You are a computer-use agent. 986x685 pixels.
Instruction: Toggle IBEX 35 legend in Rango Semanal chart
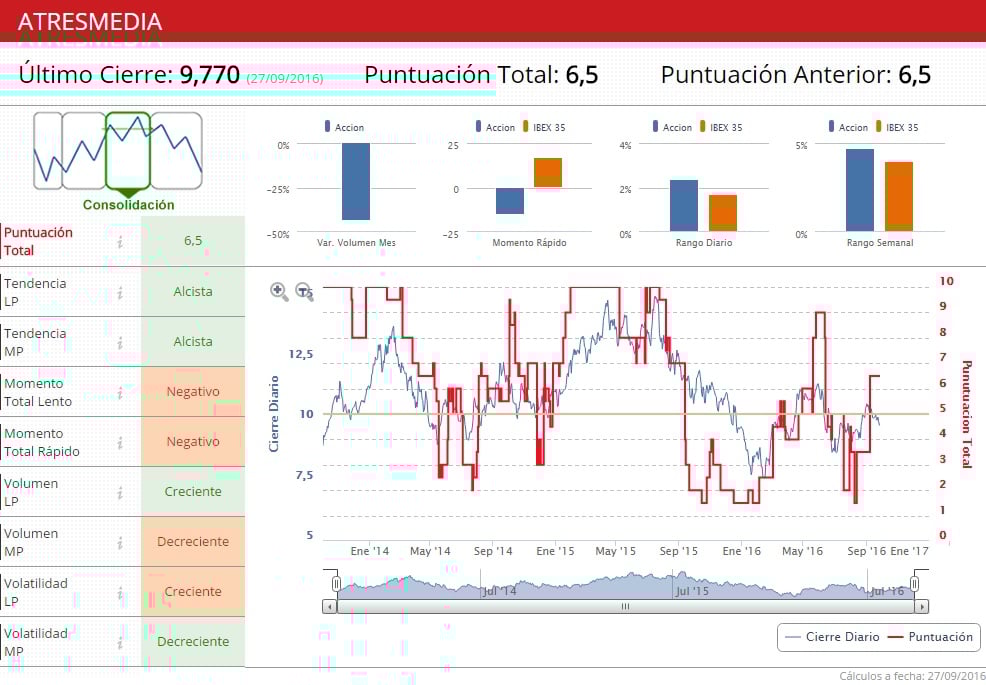pos(897,127)
